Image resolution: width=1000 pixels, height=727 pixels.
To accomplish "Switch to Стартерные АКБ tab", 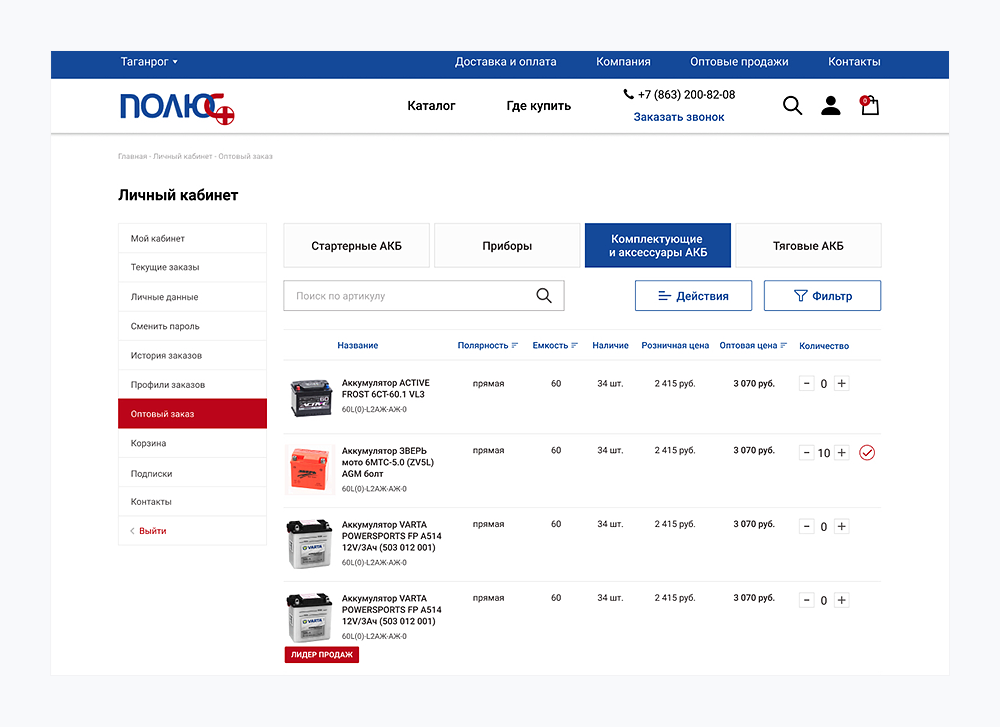I will 356,246.
